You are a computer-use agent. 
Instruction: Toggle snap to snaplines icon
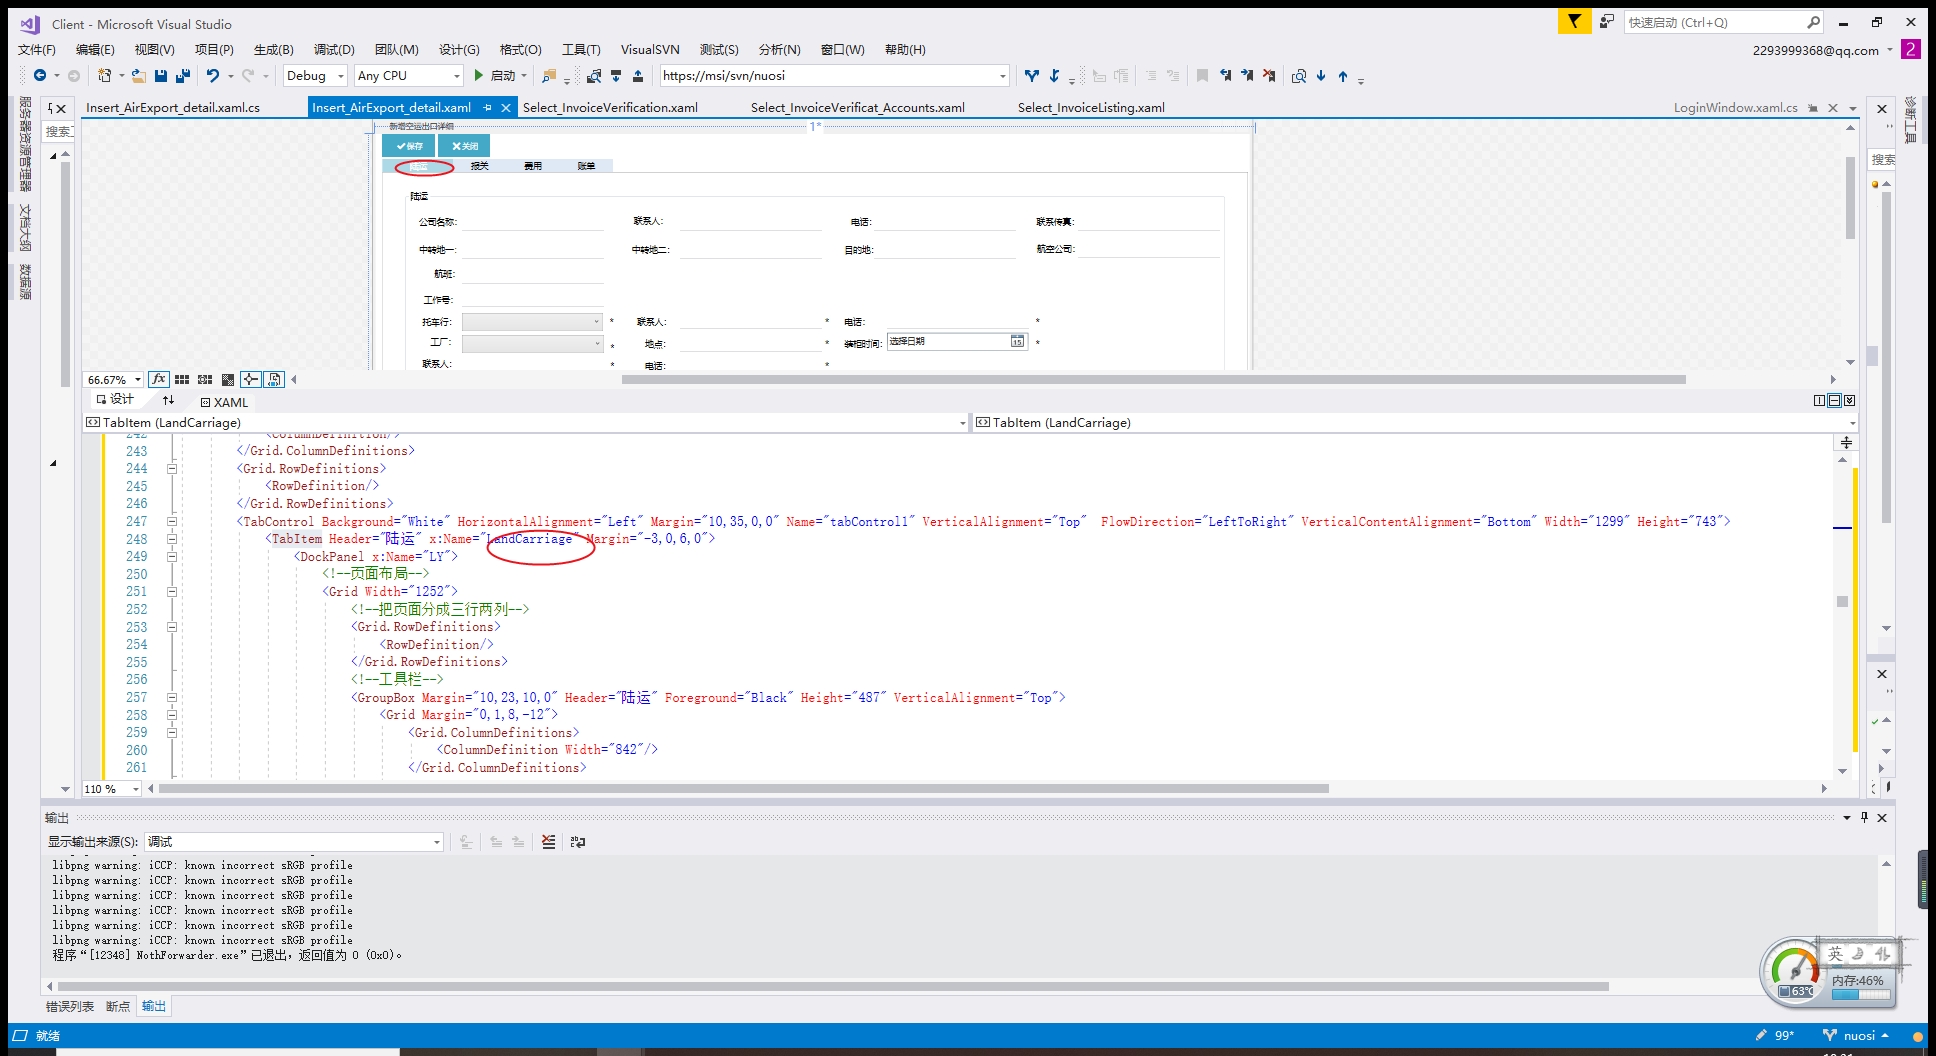(x=251, y=379)
